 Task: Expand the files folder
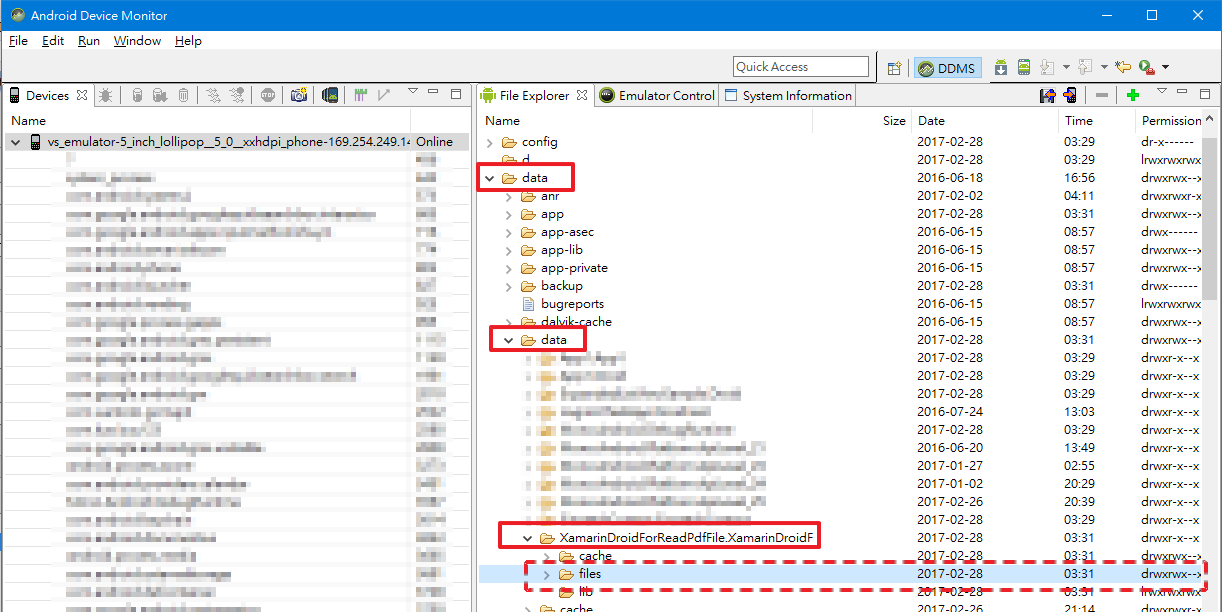(x=546, y=574)
